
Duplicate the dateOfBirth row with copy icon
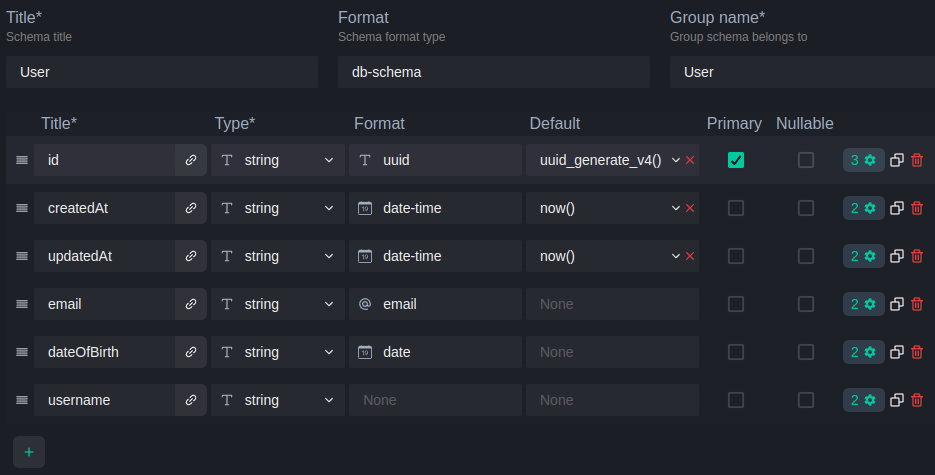click(897, 352)
